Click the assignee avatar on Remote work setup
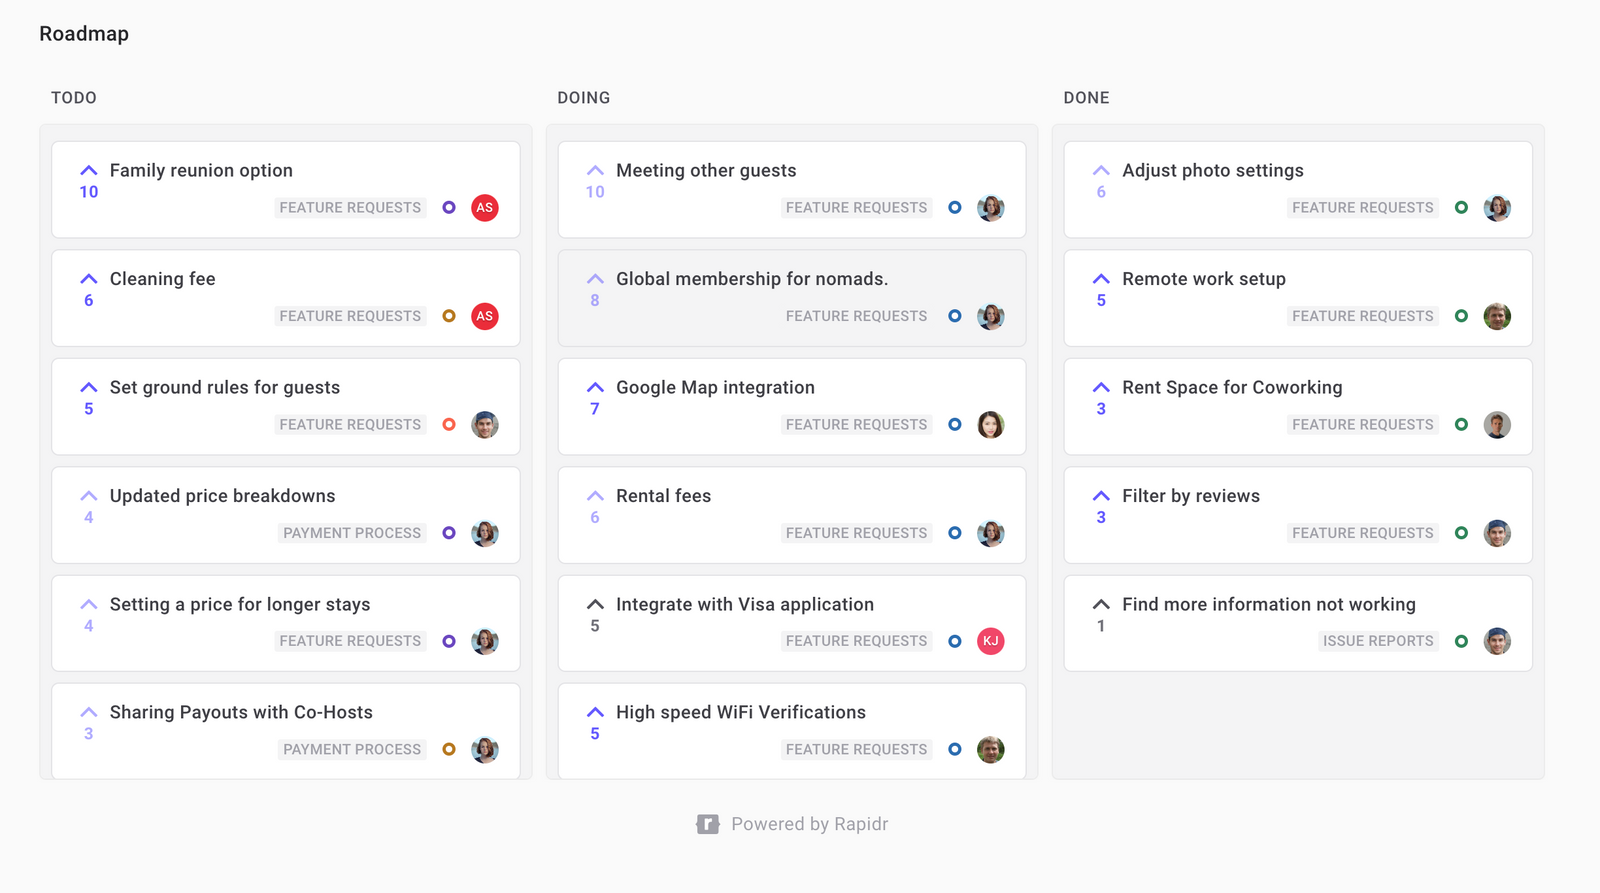The image size is (1600, 893). (1497, 316)
